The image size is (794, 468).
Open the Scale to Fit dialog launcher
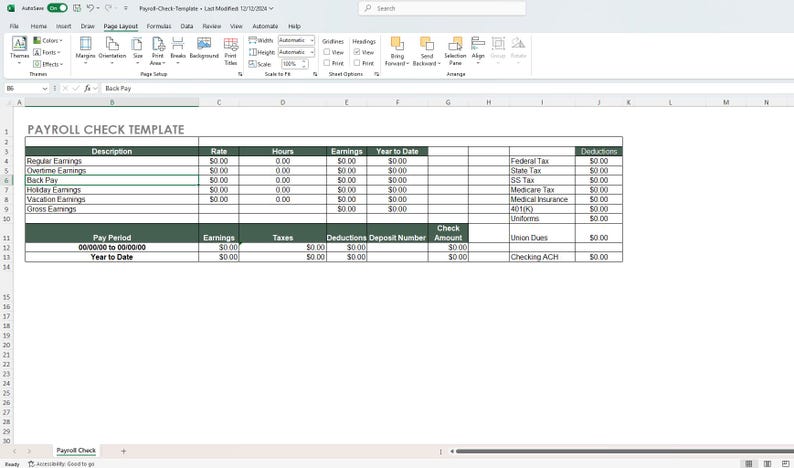(x=315, y=74)
